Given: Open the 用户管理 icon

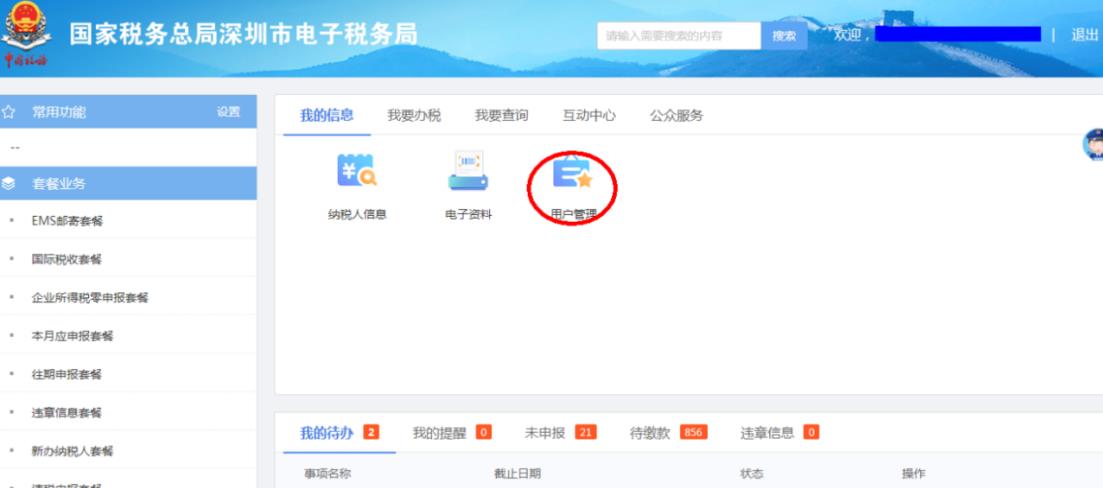Looking at the screenshot, I should click(x=573, y=174).
